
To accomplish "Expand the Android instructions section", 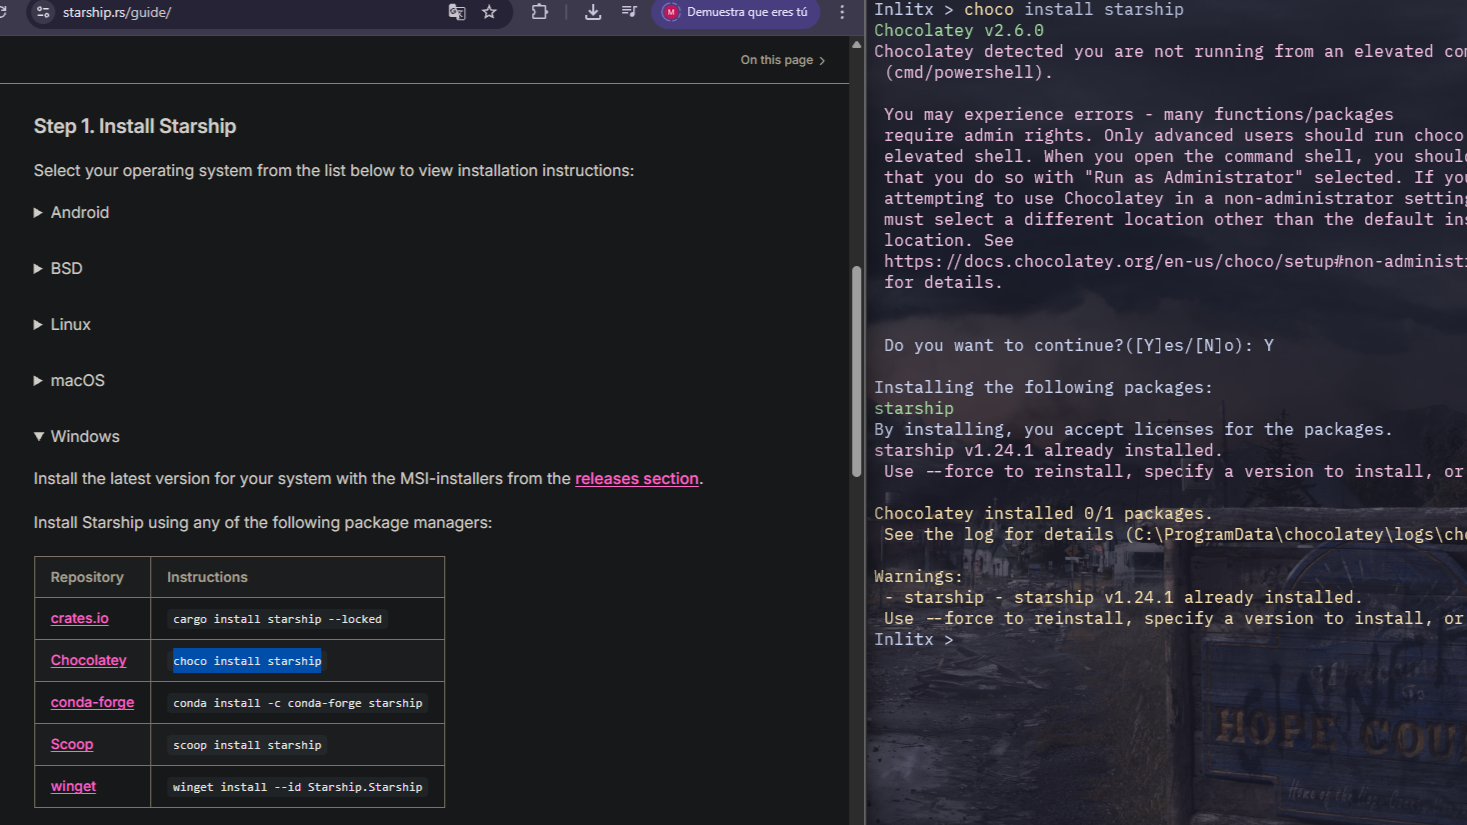I will [x=79, y=212].
